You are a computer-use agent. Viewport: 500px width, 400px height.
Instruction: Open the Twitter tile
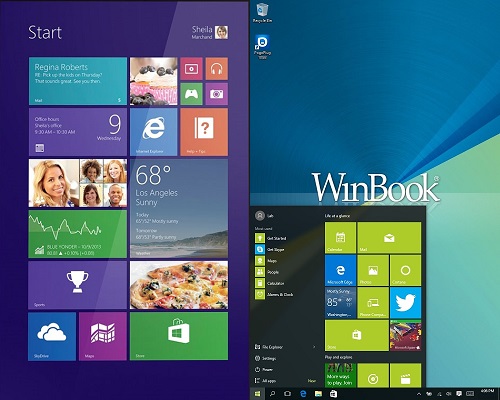click(406, 303)
